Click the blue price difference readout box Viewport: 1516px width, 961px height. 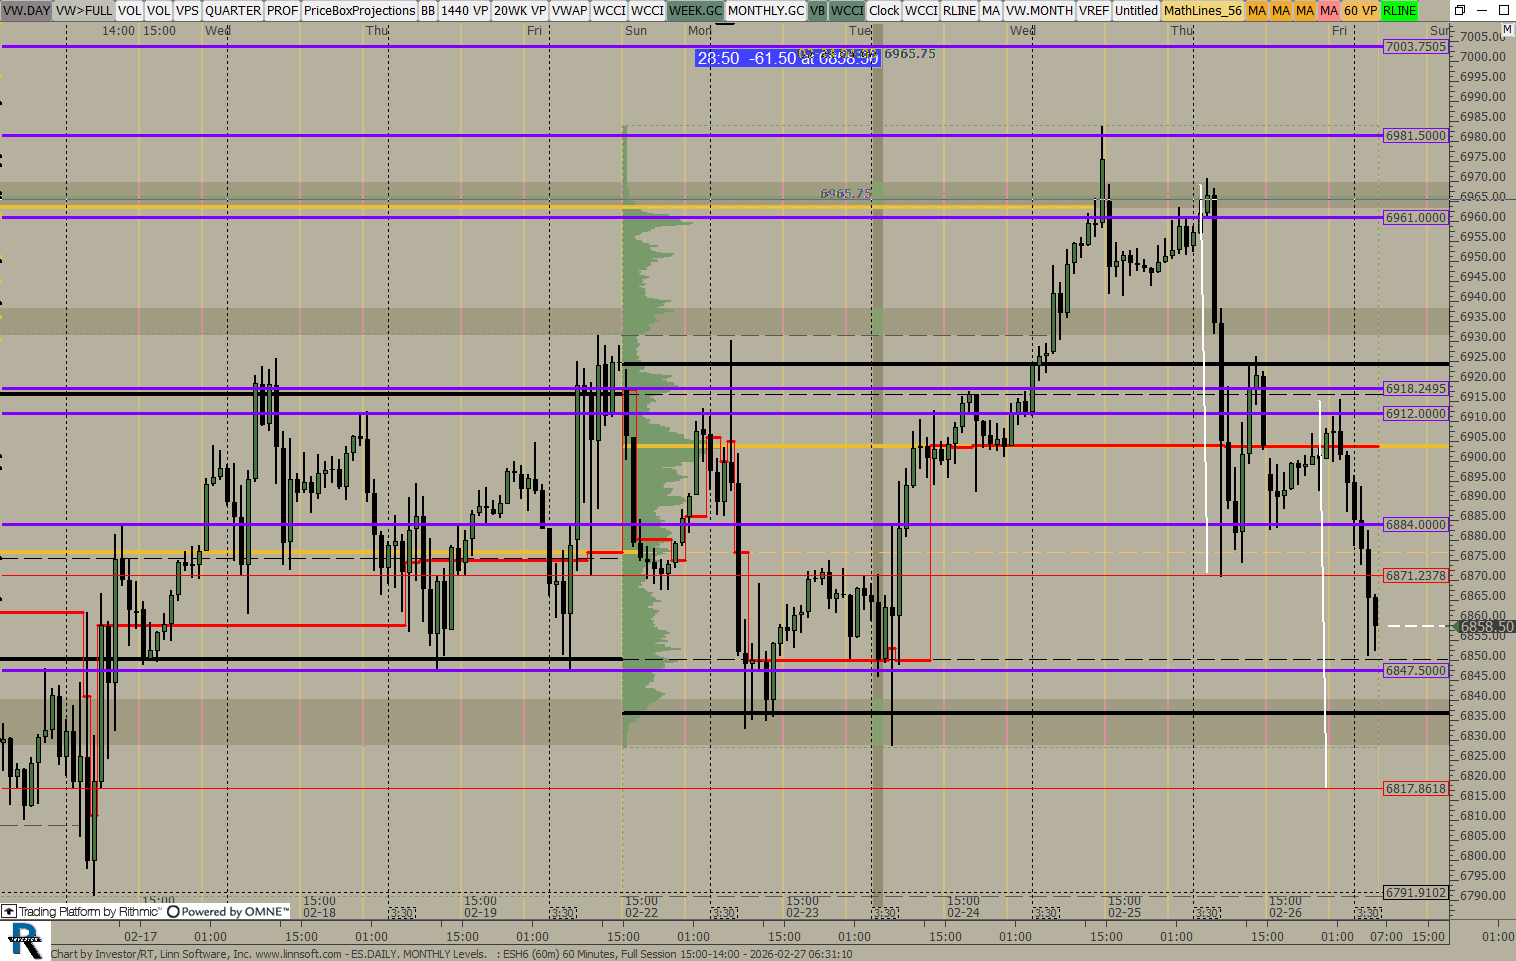point(787,58)
